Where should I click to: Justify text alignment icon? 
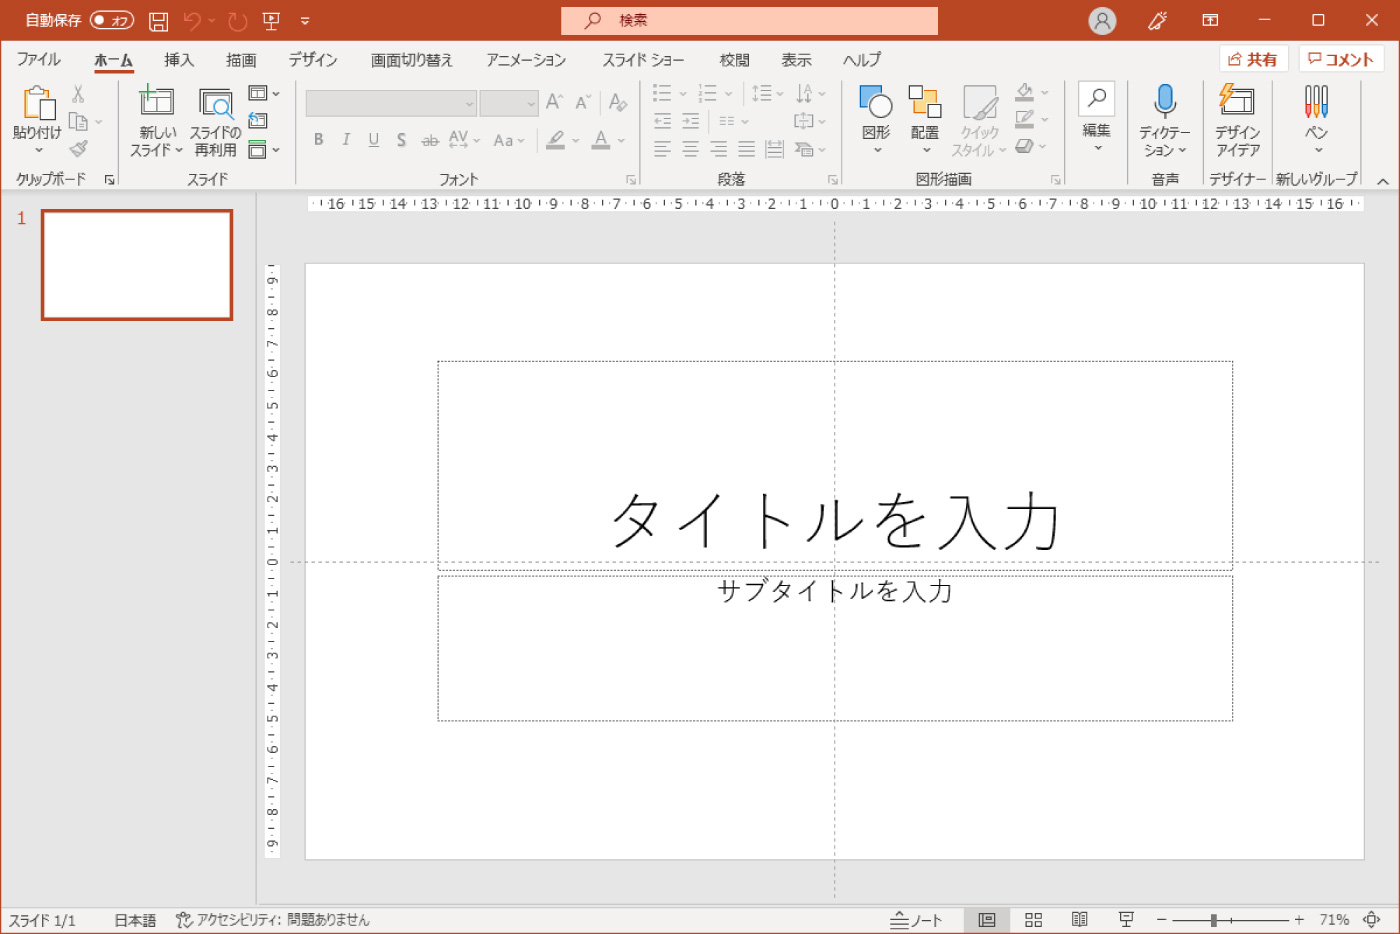coord(746,149)
